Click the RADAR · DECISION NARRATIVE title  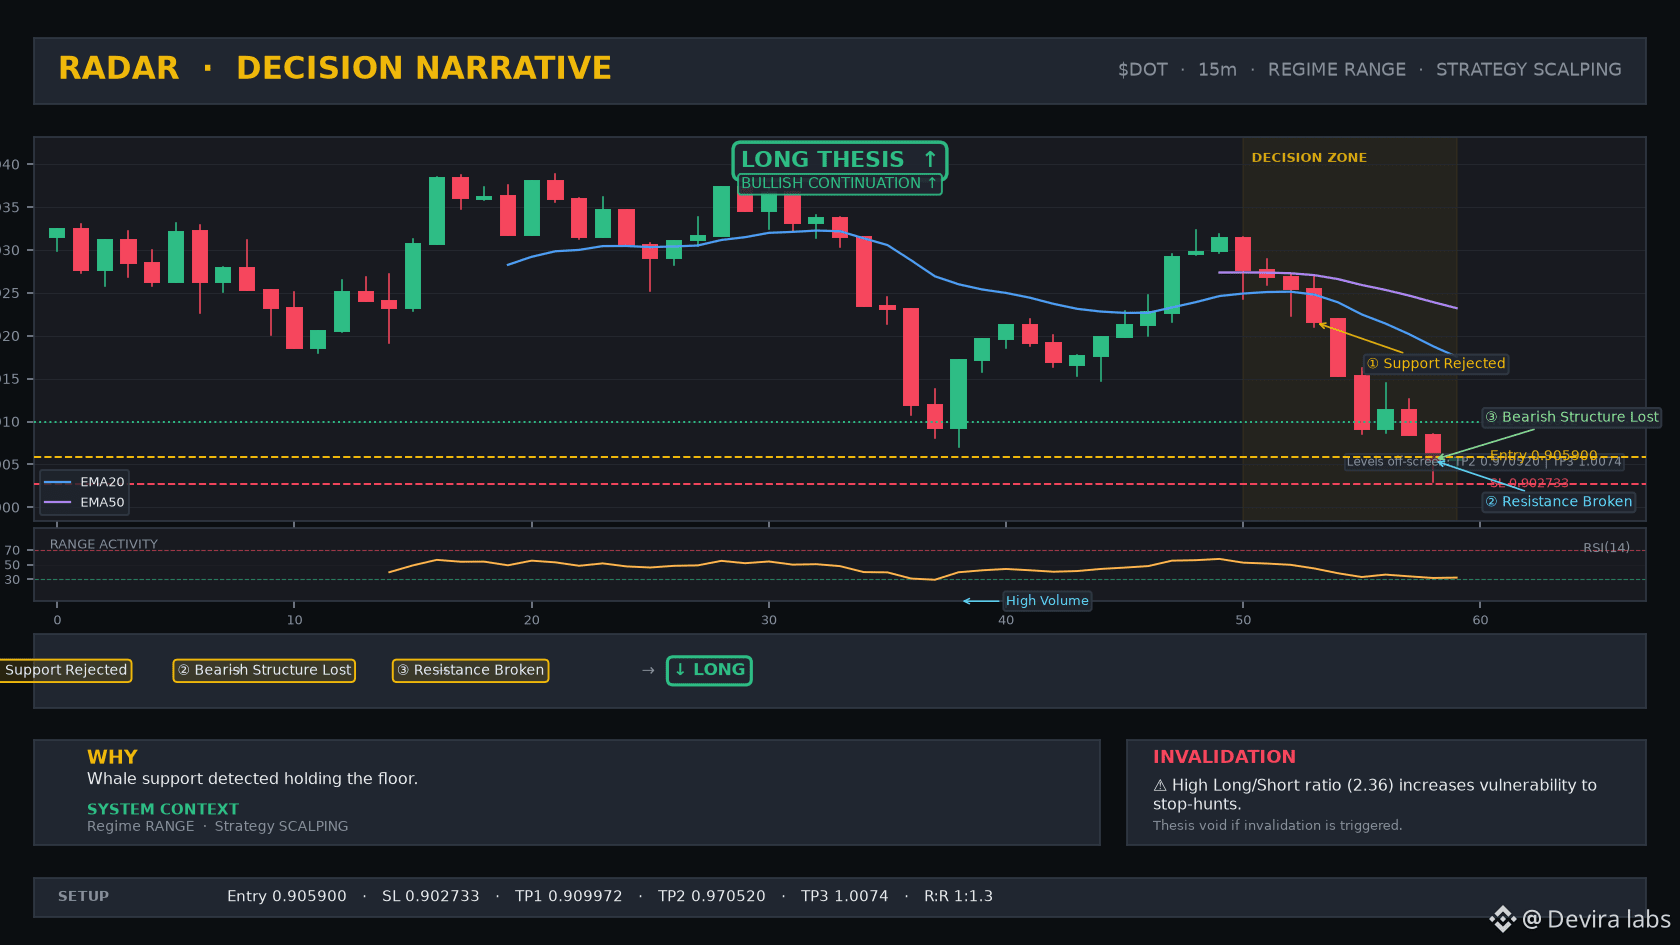(x=335, y=68)
